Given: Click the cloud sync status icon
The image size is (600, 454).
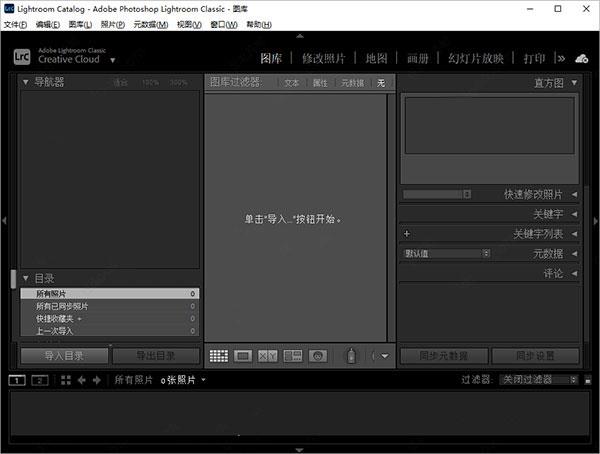Looking at the screenshot, I should pyautogui.click(x=582, y=59).
